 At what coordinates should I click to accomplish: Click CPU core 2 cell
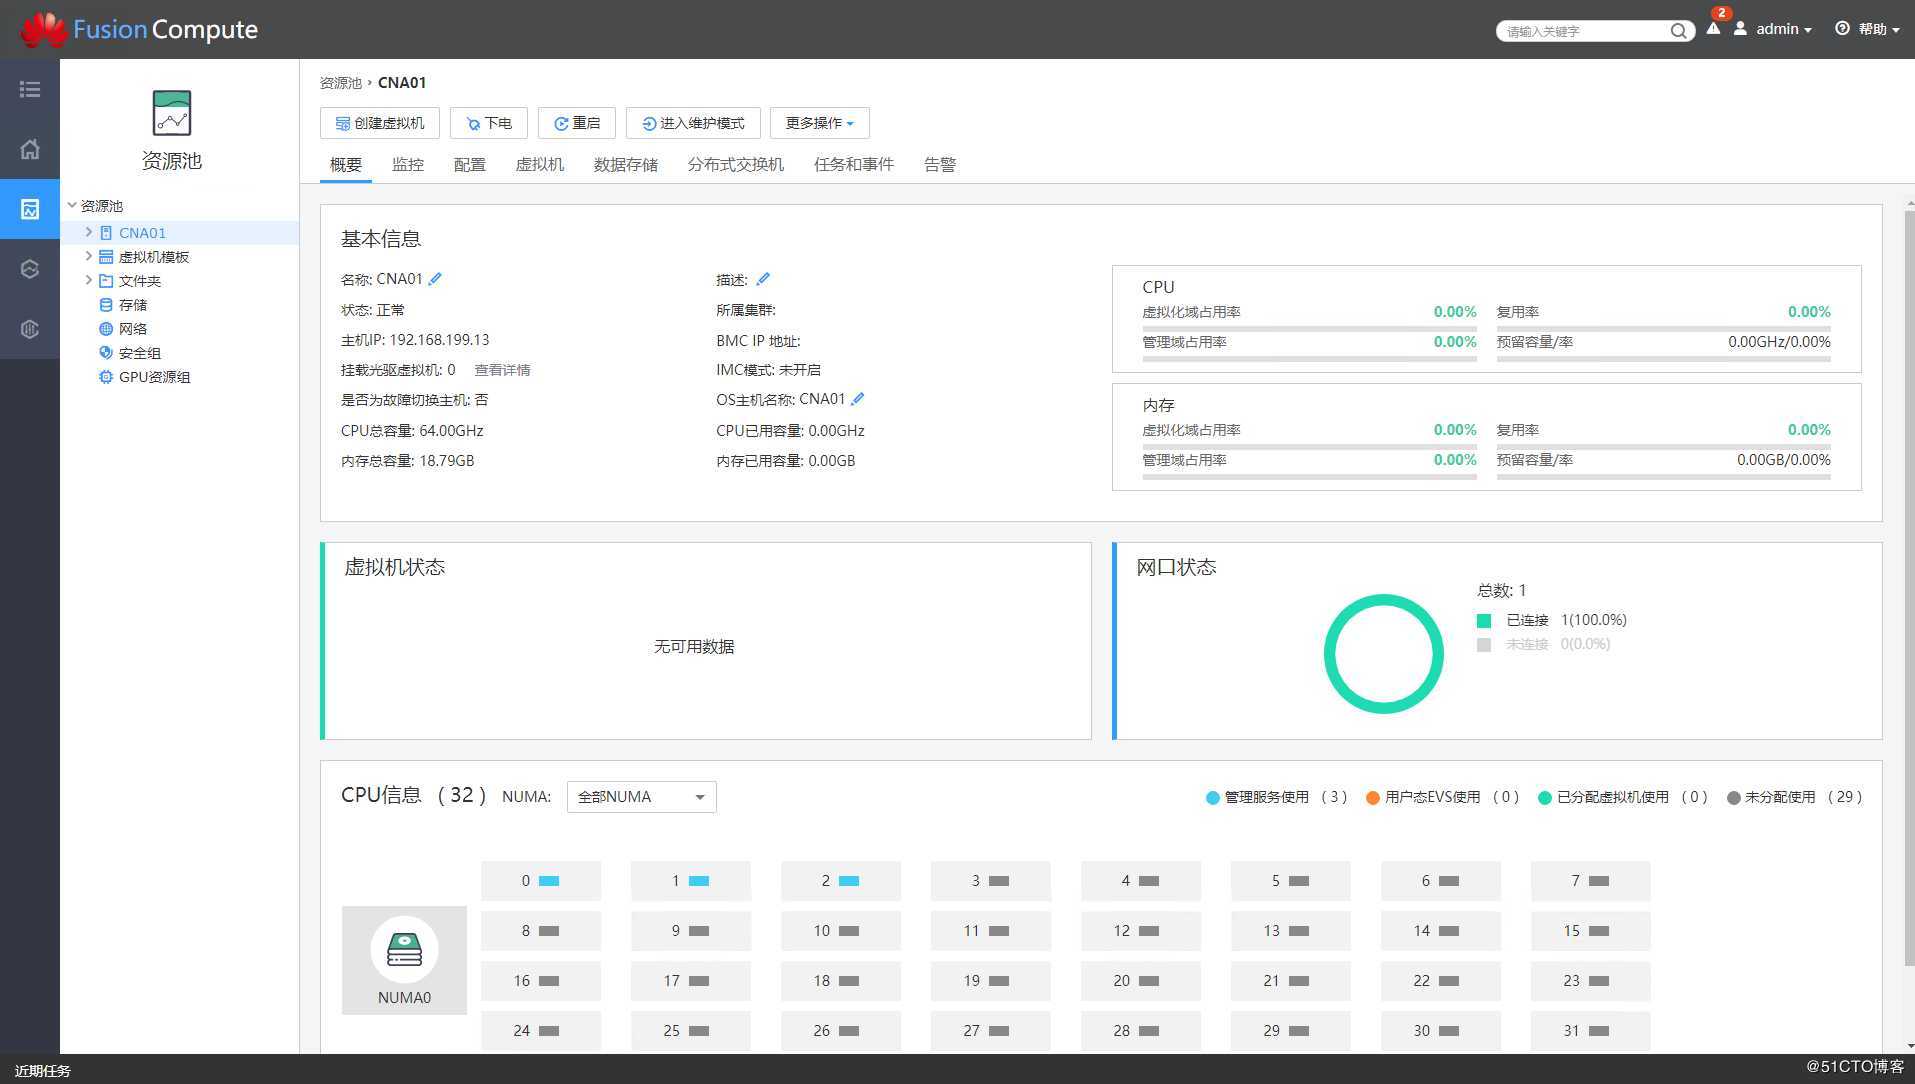[x=841, y=881]
